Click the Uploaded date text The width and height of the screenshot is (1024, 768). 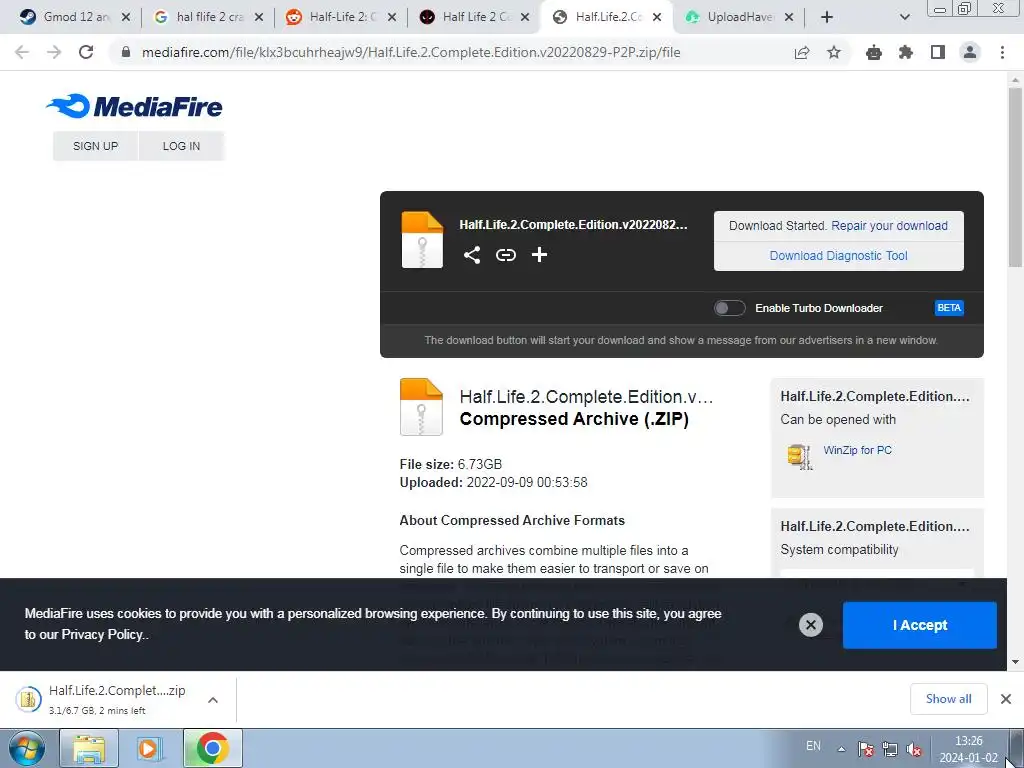coord(494,483)
